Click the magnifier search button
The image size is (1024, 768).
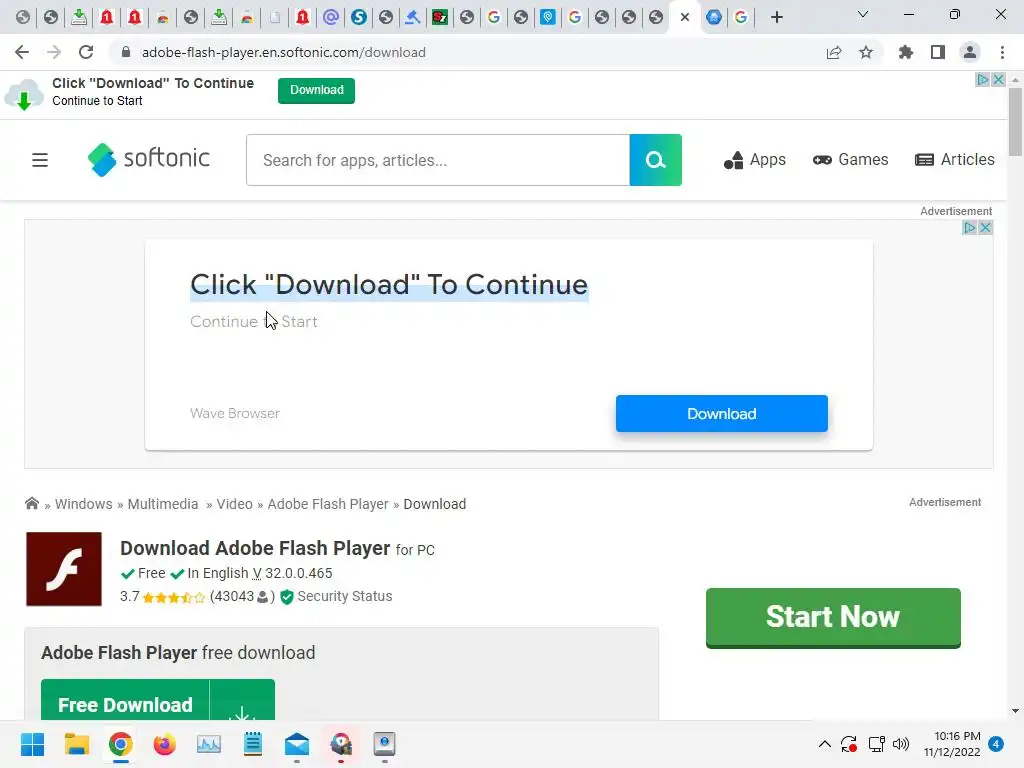tap(656, 160)
